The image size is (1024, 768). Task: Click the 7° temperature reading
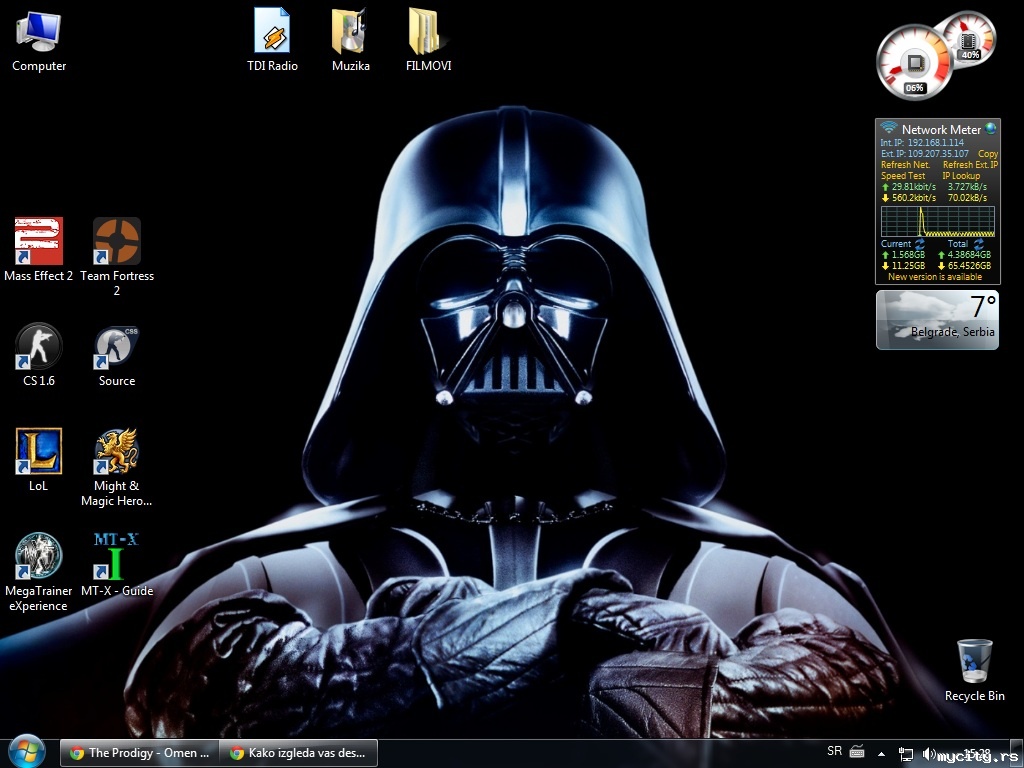point(983,306)
